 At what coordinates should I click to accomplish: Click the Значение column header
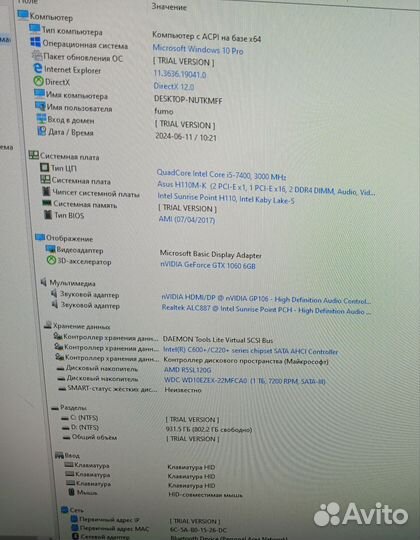click(169, 7)
